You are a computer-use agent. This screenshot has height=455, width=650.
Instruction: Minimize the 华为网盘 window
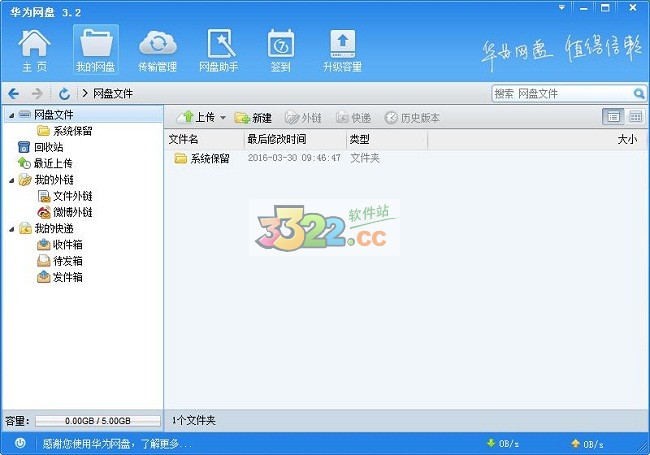click(x=584, y=8)
